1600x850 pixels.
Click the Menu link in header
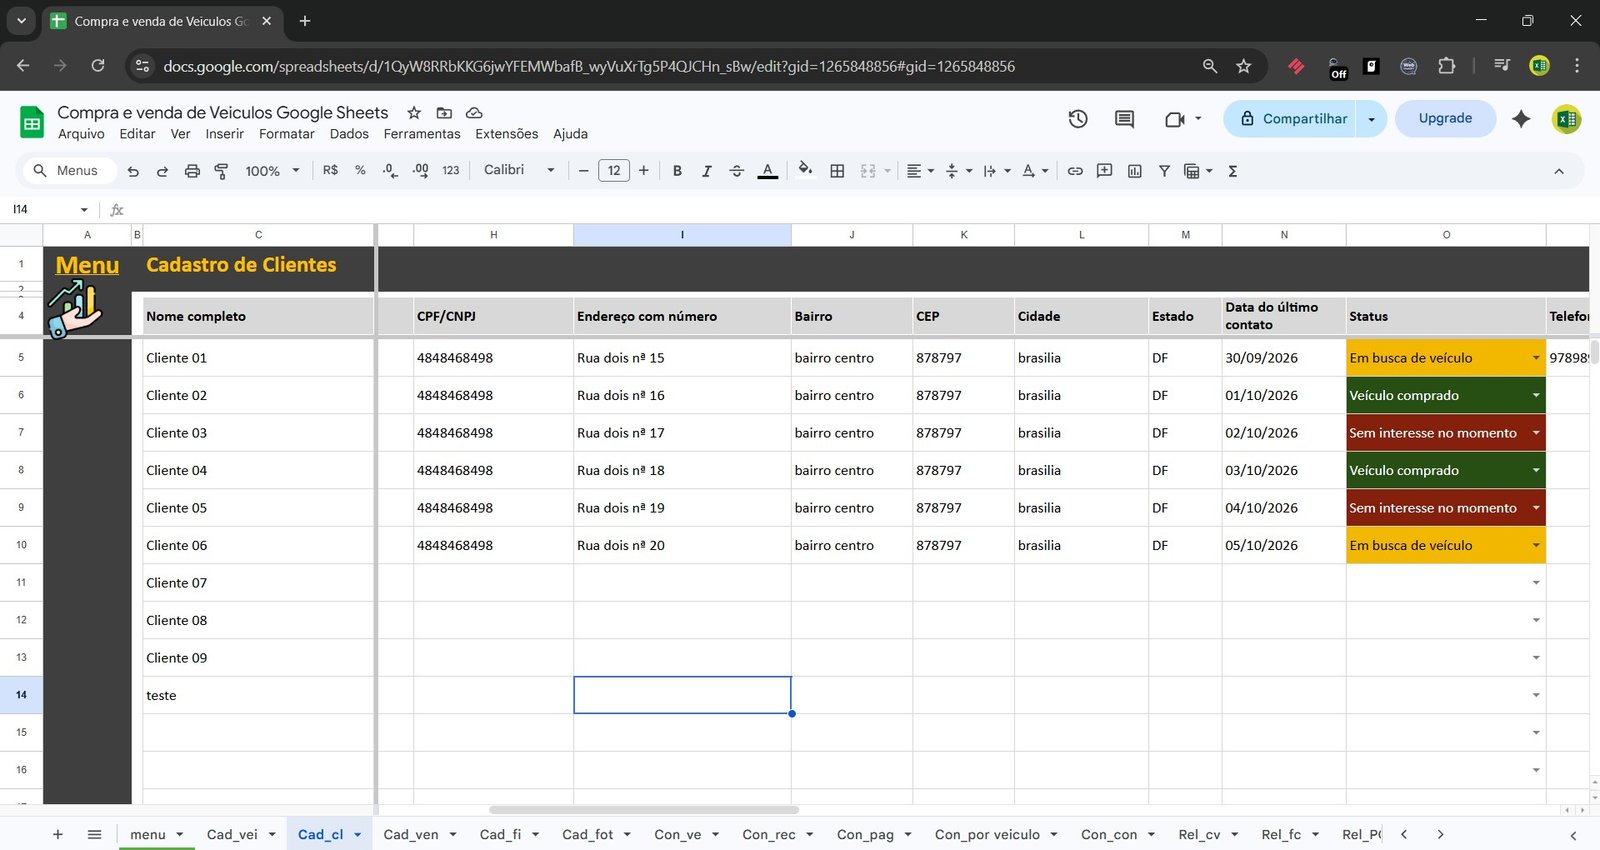pos(87,265)
